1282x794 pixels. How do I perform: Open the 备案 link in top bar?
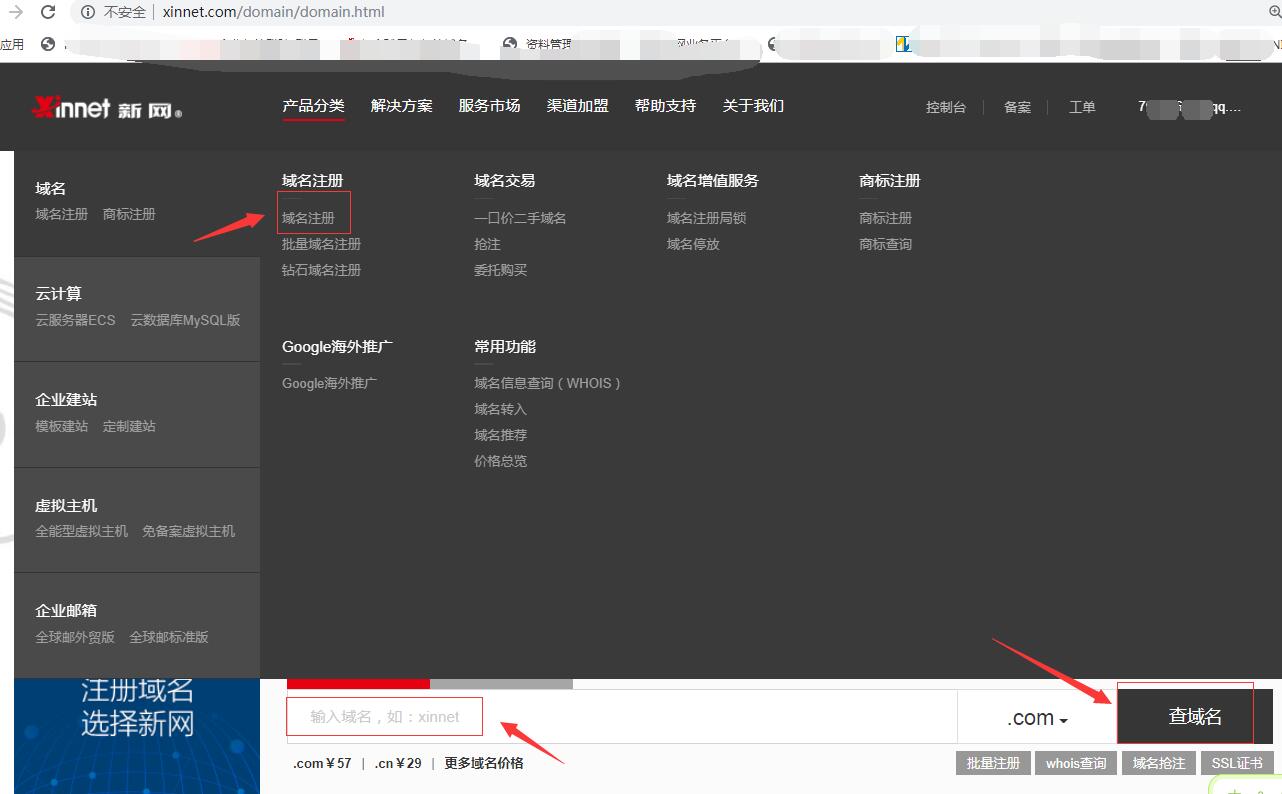1017,107
